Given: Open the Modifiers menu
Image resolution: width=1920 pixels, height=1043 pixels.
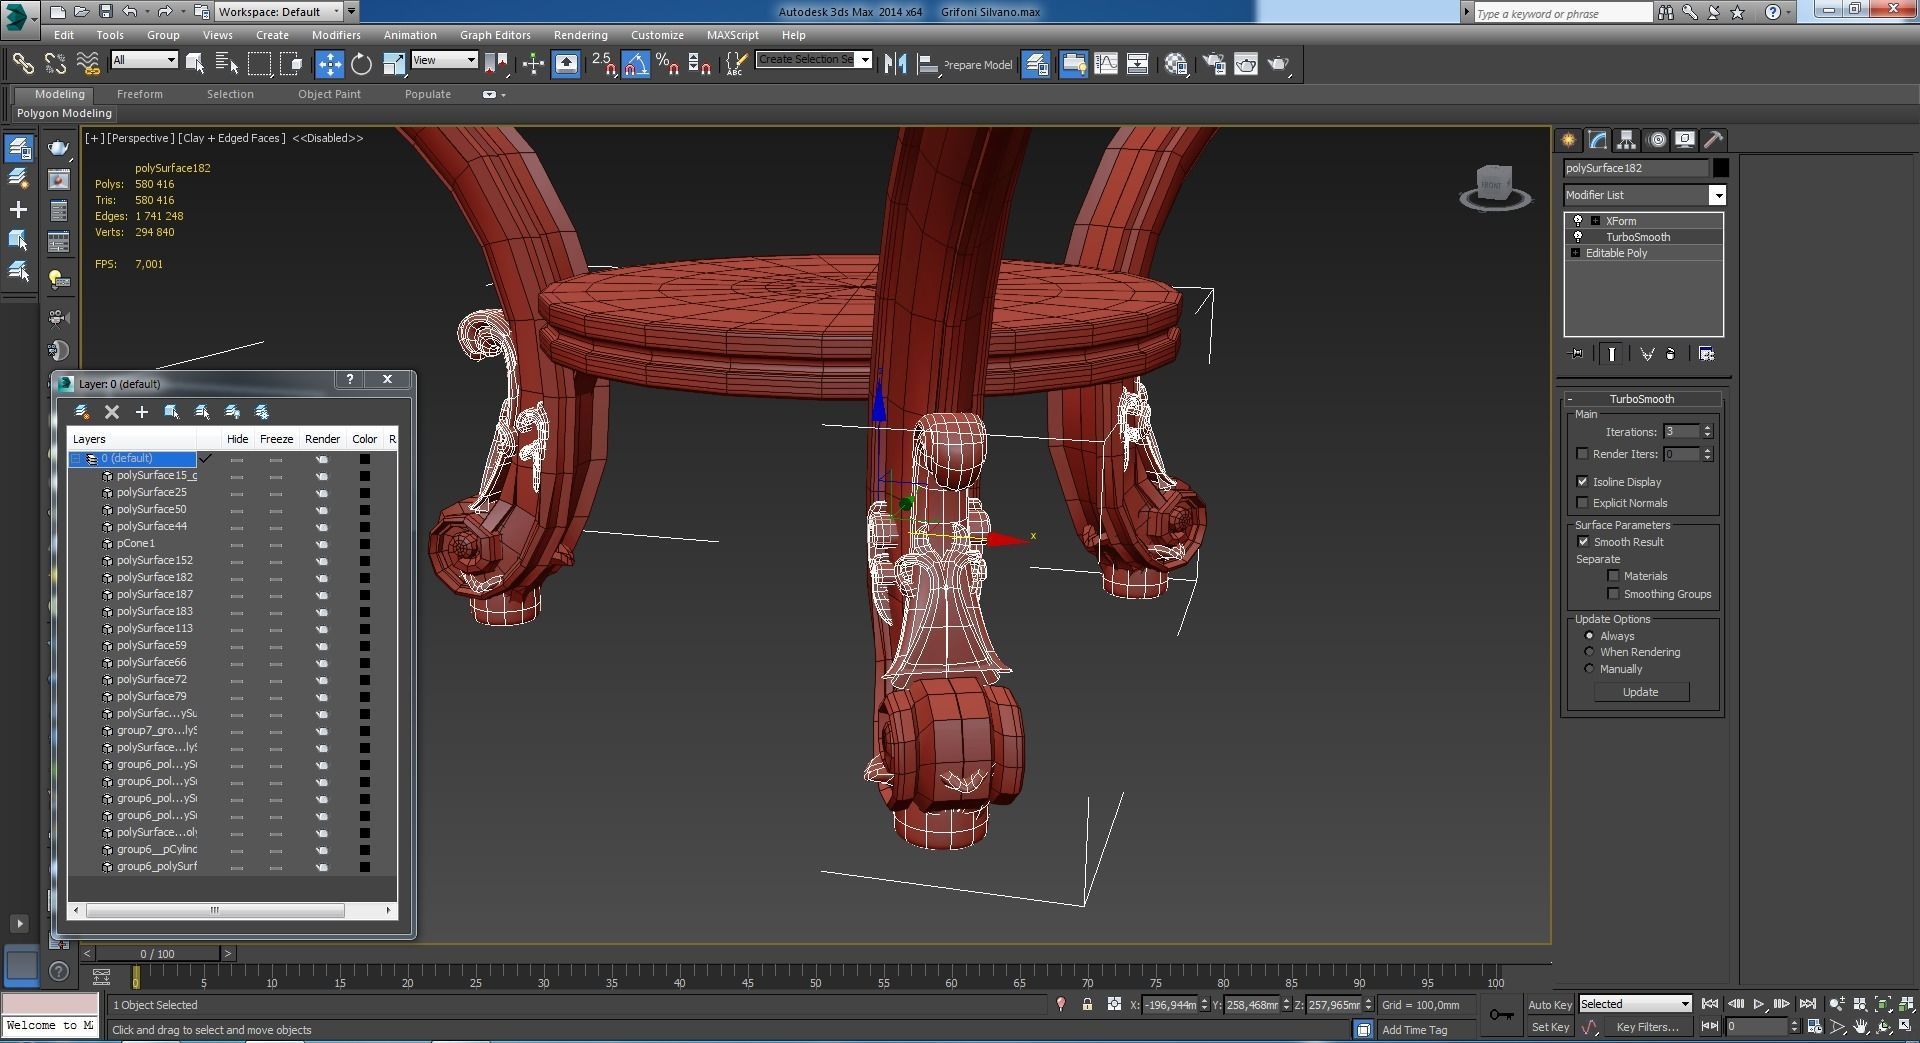Looking at the screenshot, I should pos(336,35).
